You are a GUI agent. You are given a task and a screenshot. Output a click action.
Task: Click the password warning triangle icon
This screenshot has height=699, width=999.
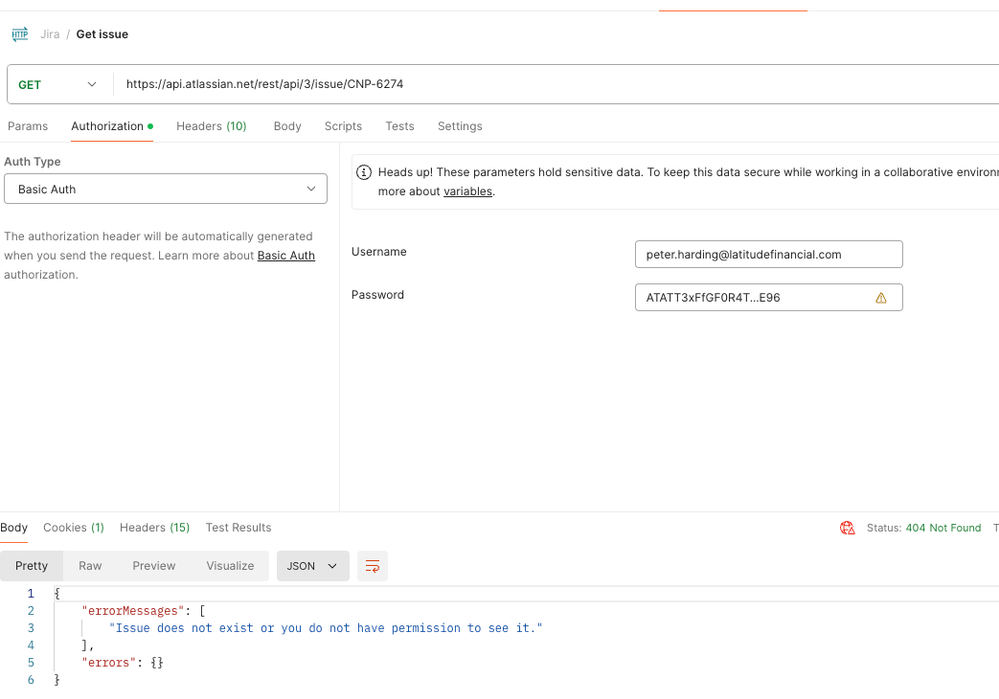880,298
